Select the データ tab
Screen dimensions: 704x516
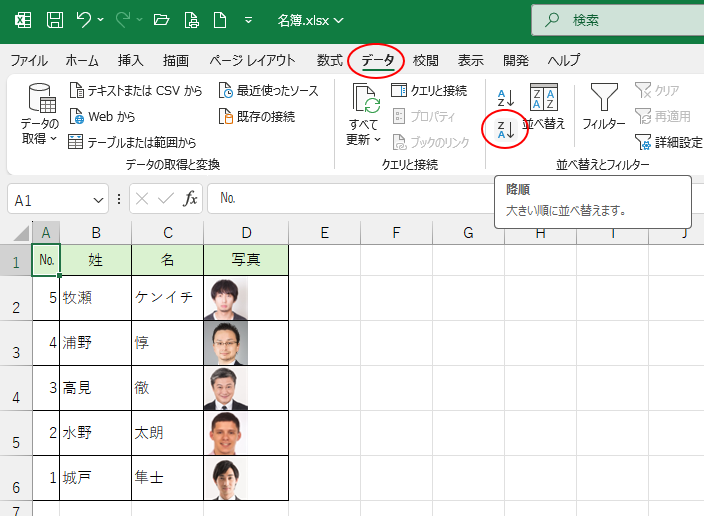(378, 60)
